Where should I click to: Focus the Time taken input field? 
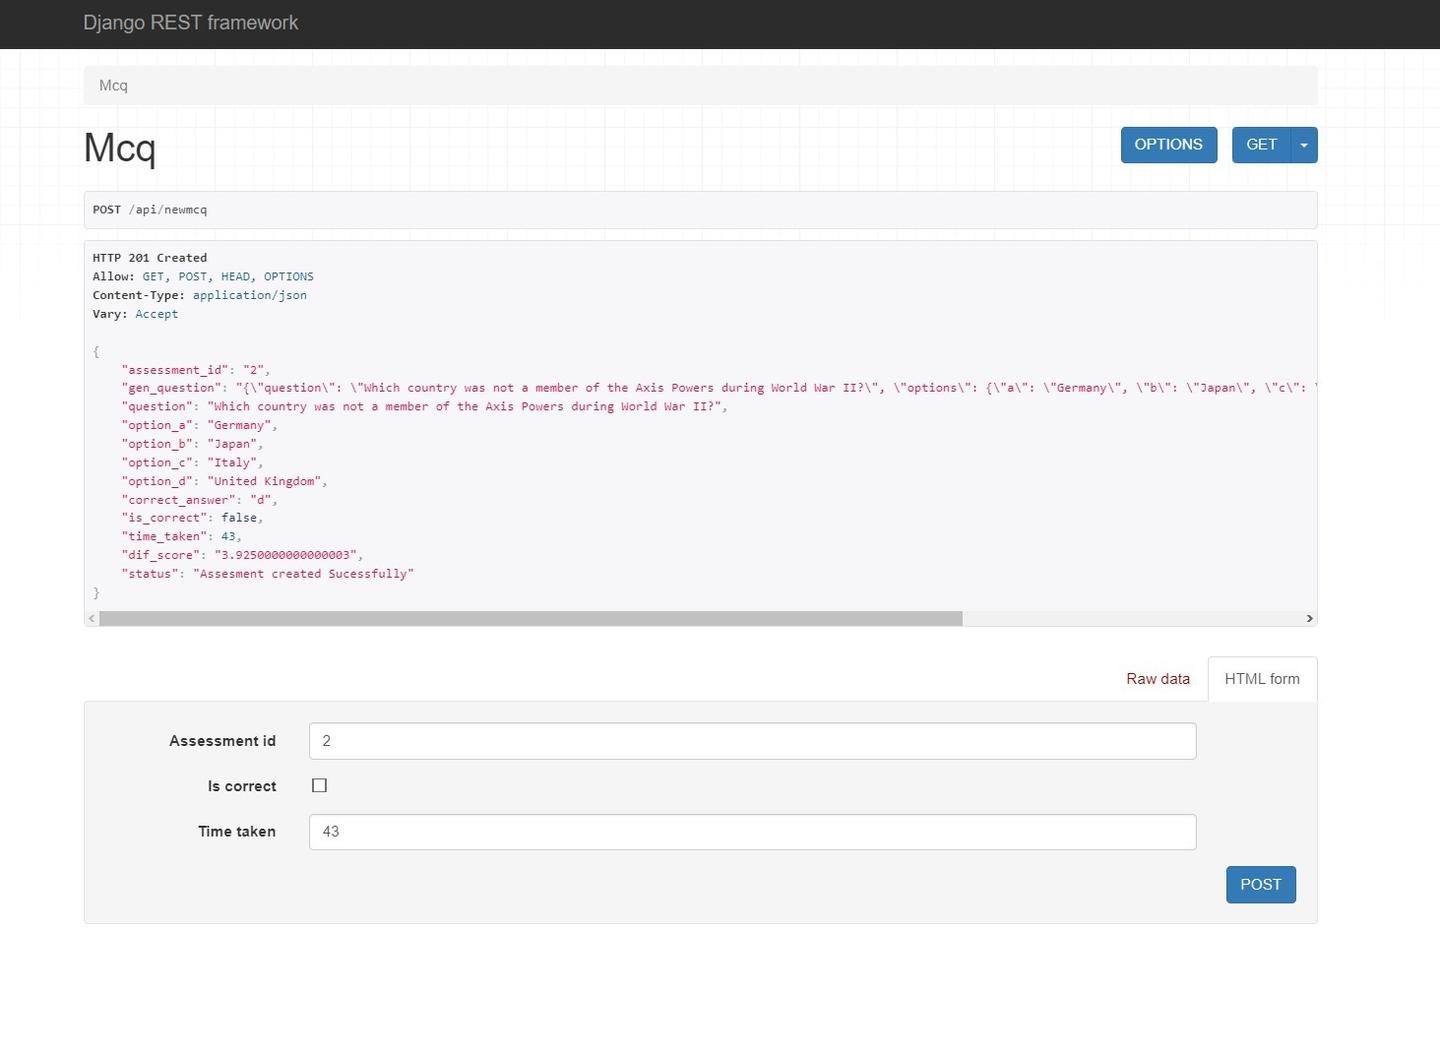coord(752,832)
